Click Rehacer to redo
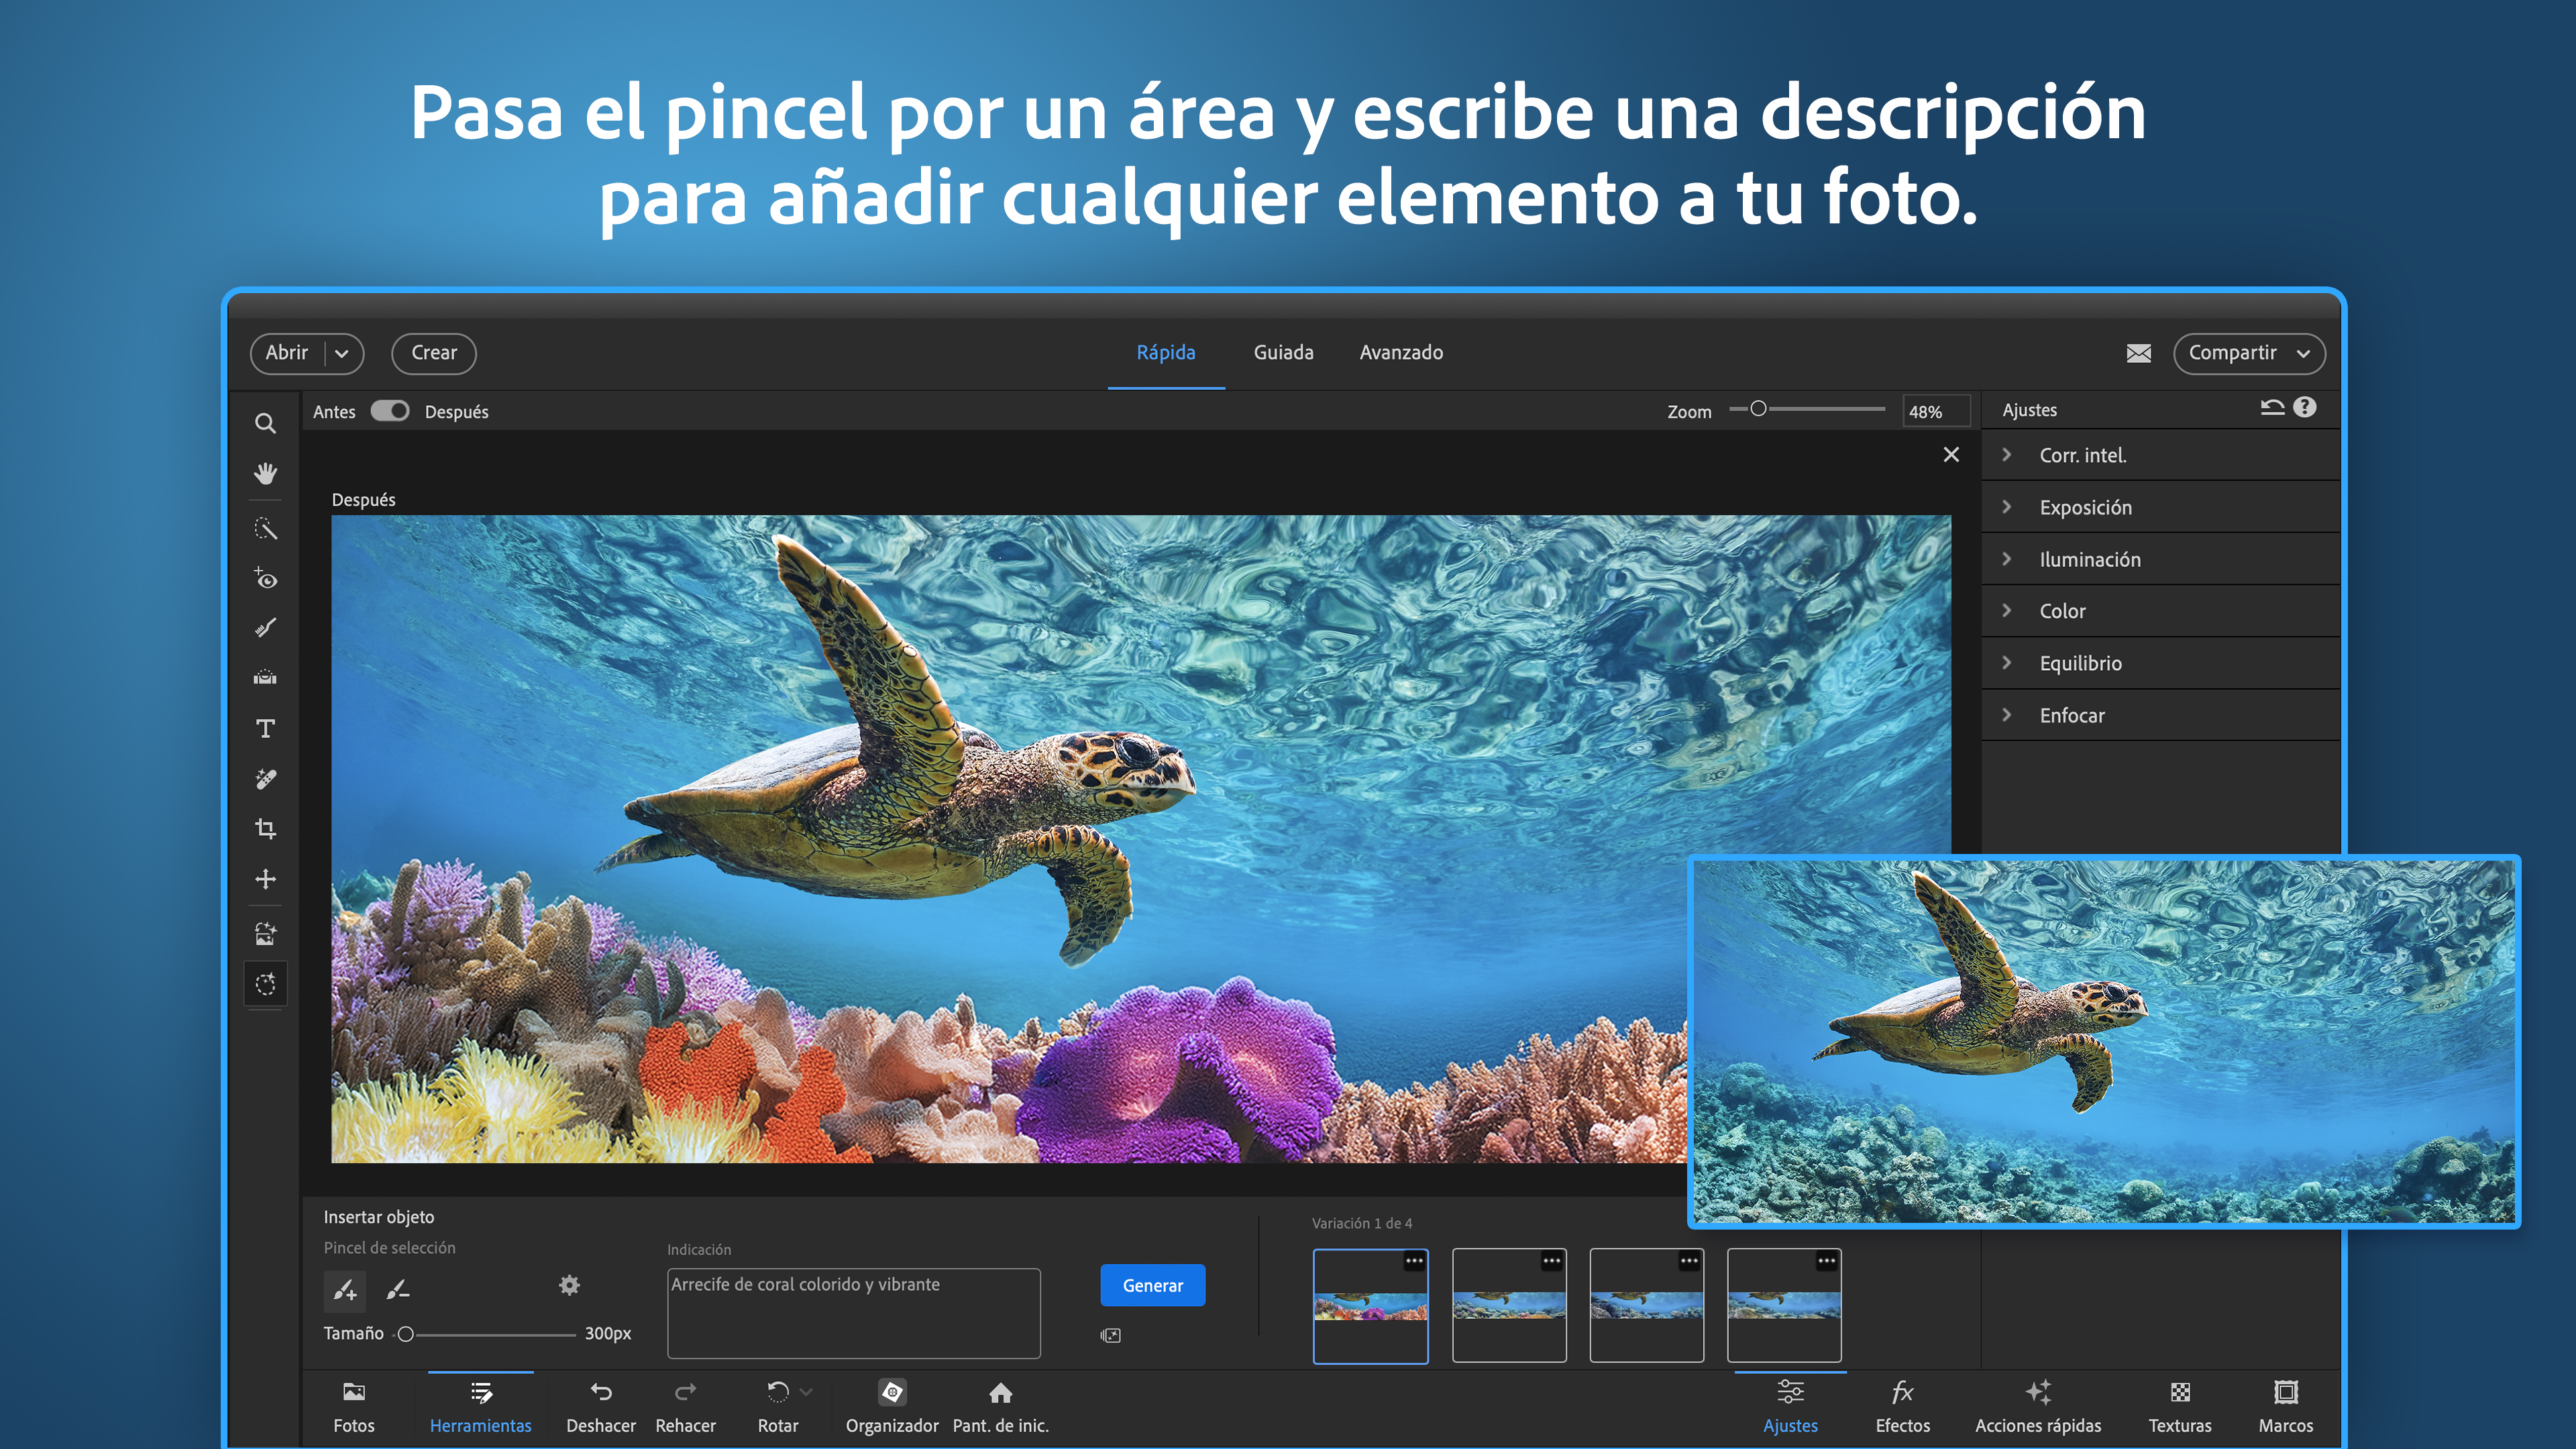 click(x=685, y=1407)
